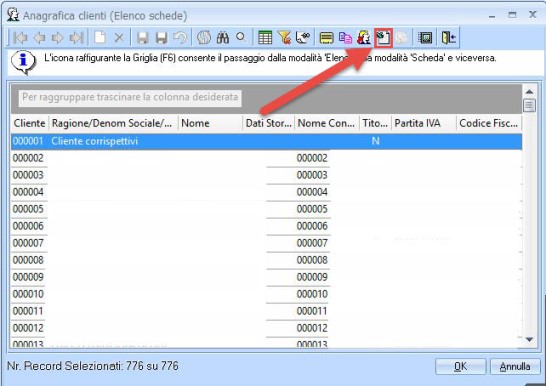Go to the next record arrow
The width and height of the screenshot is (546, 386).
click(57, 38)
